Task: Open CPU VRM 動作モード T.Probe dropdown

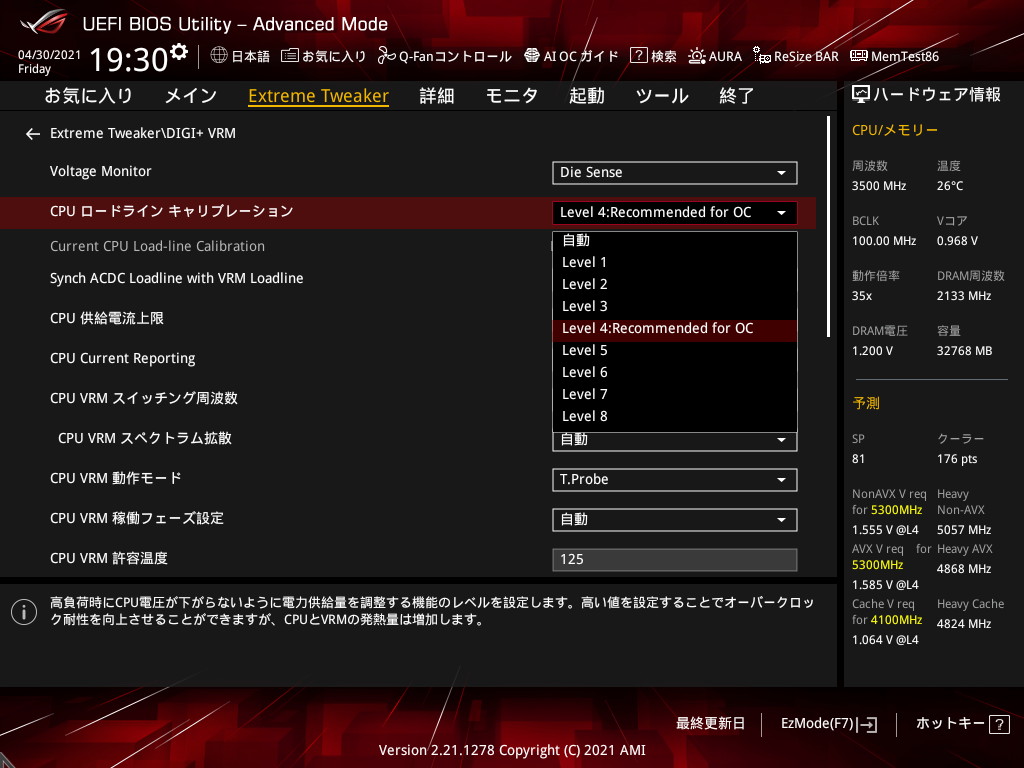Action: [x=675, y=479]
